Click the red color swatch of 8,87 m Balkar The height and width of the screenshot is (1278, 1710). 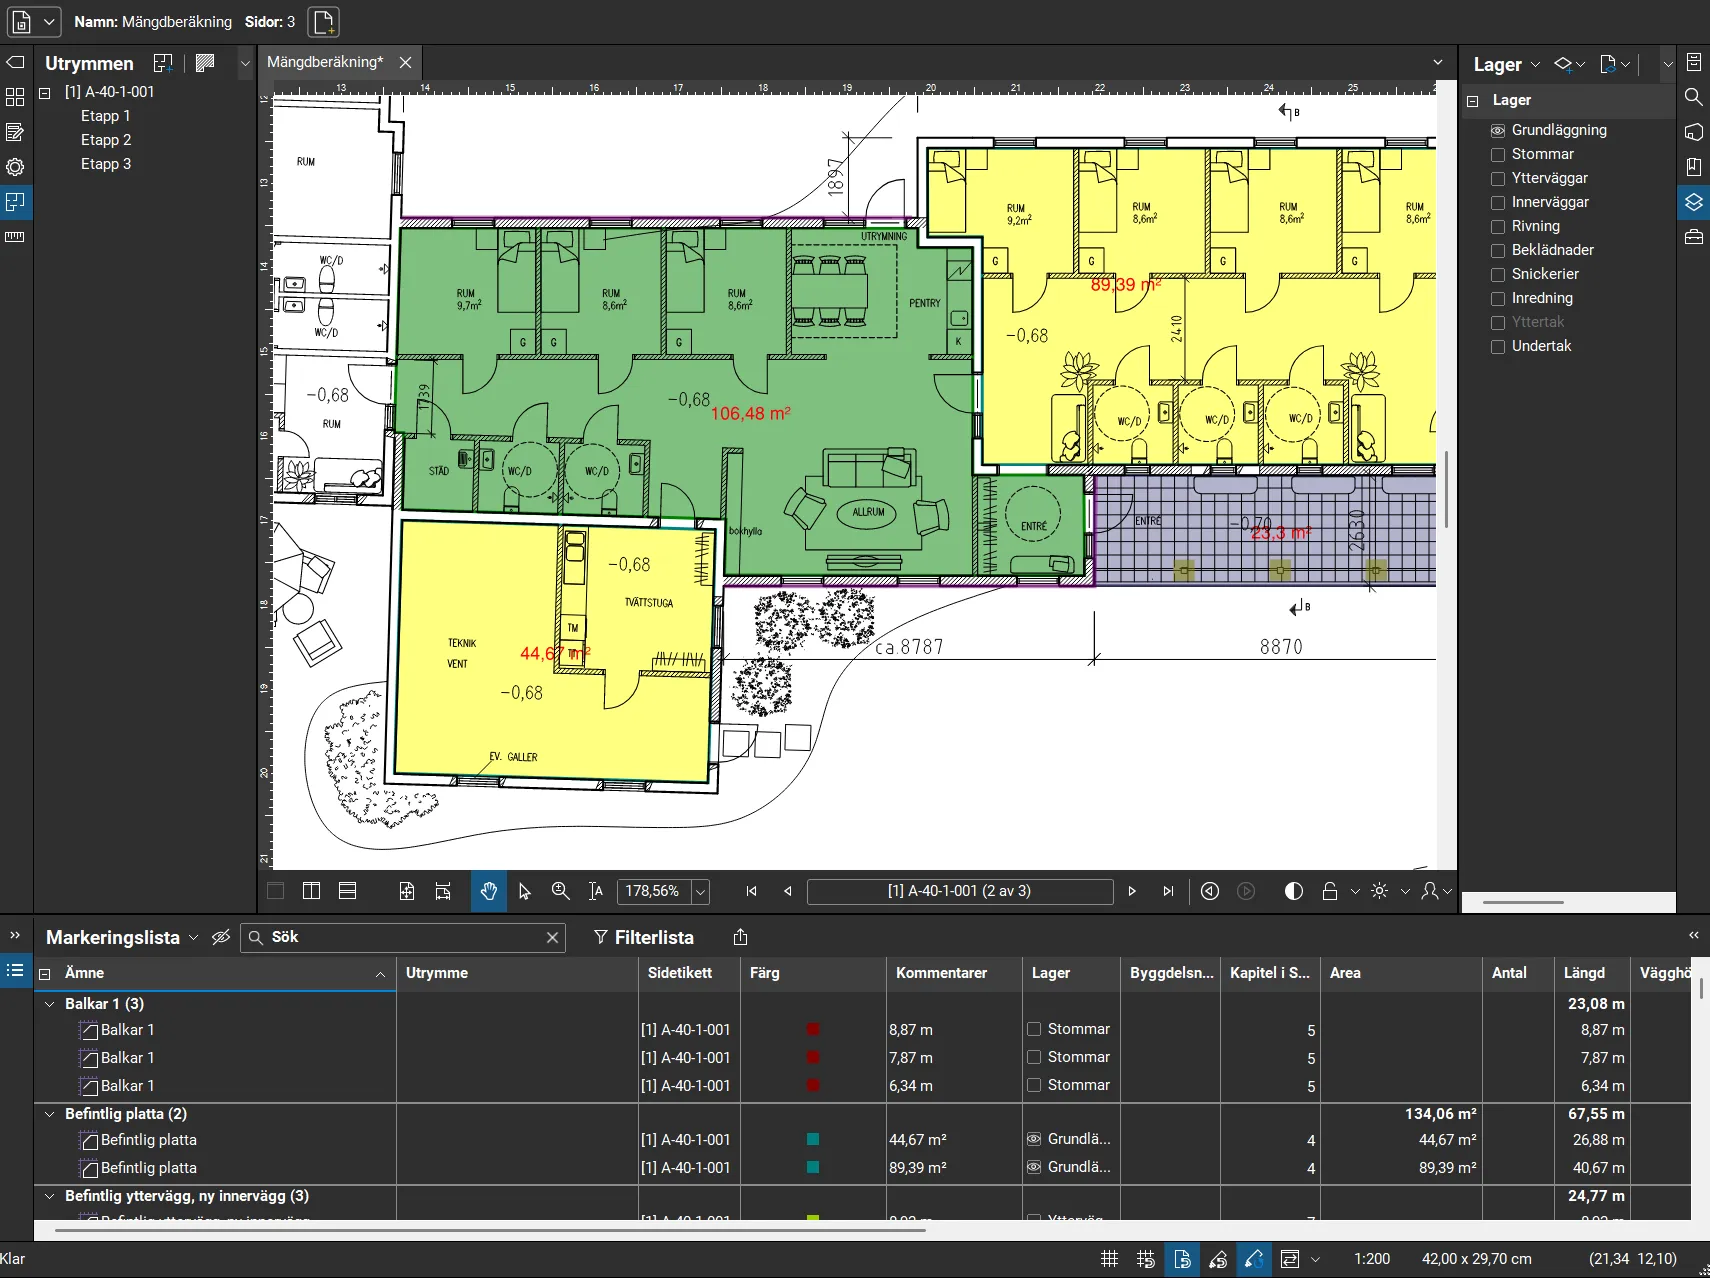pos(813,1029)
